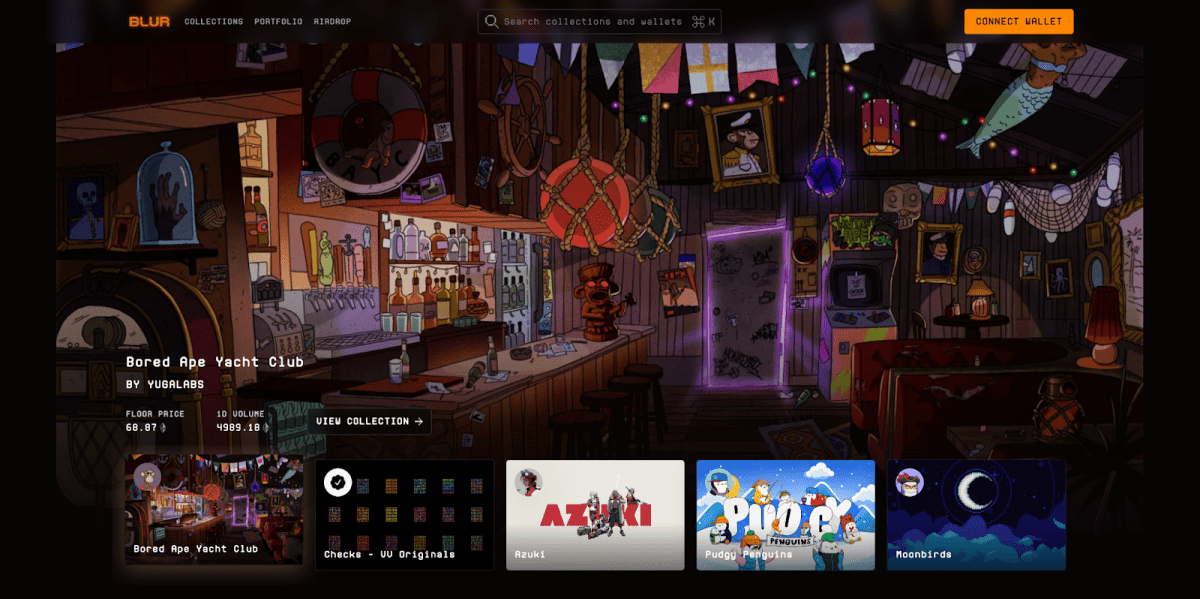Open the Portfolio page

[278, 21]
